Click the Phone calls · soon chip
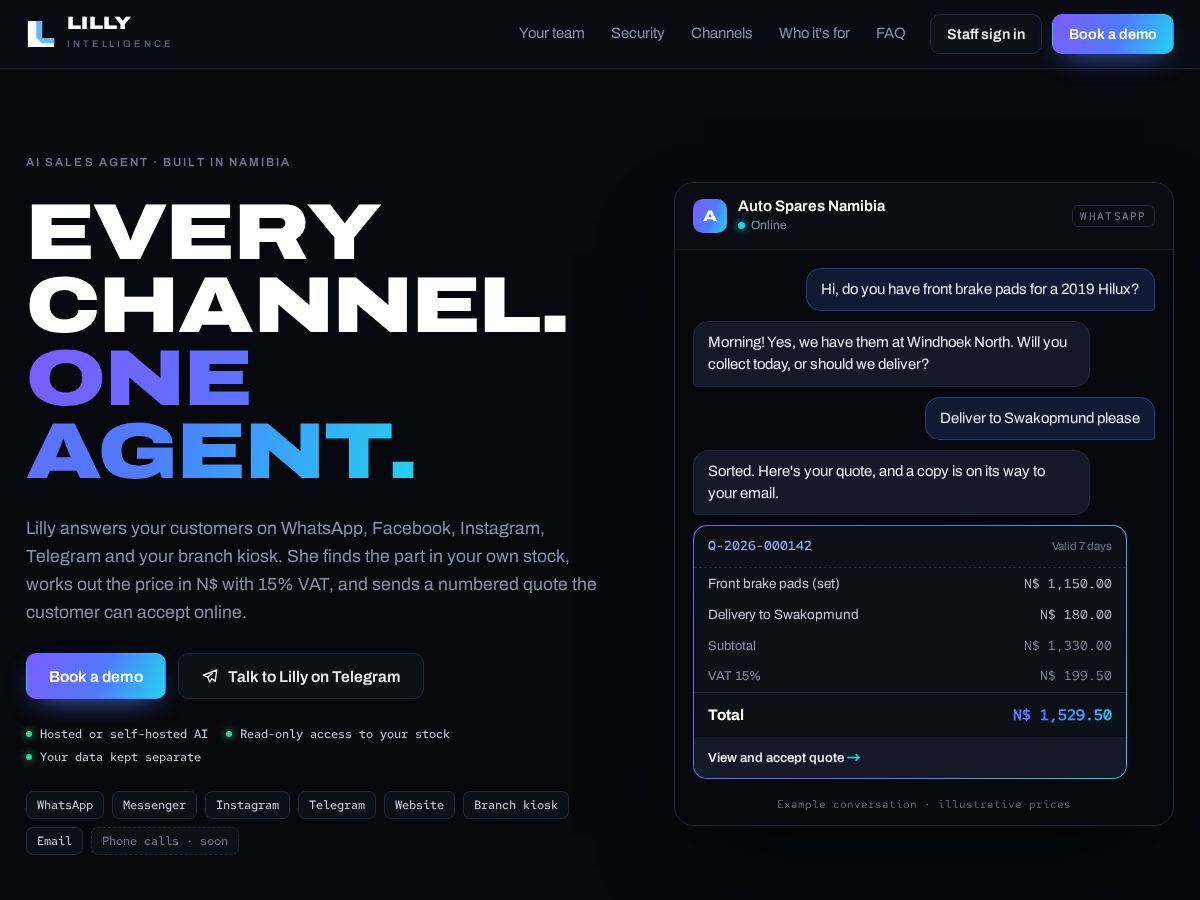Image resolution: width=1200 pixels, height=900 pixels. point(165,841)
